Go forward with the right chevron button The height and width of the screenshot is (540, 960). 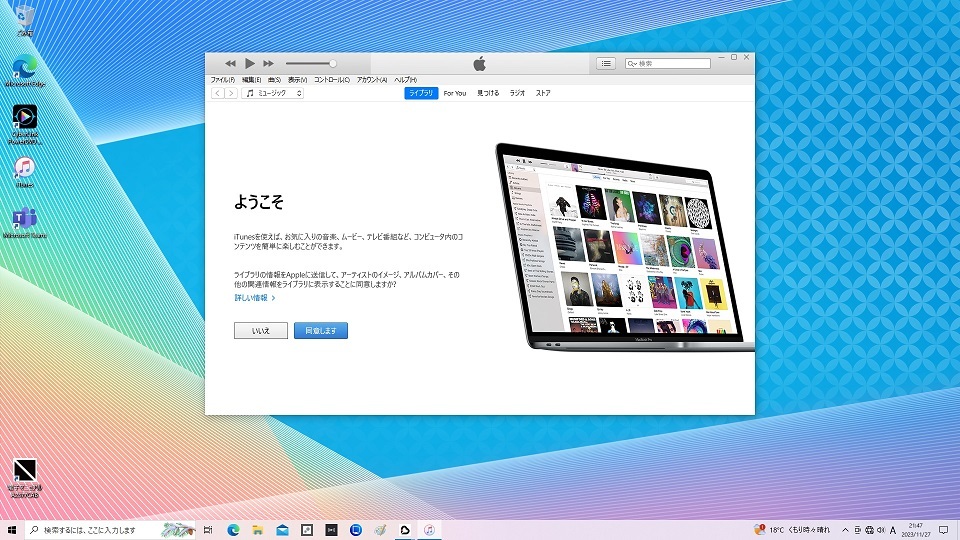click(x=231, y=93)
